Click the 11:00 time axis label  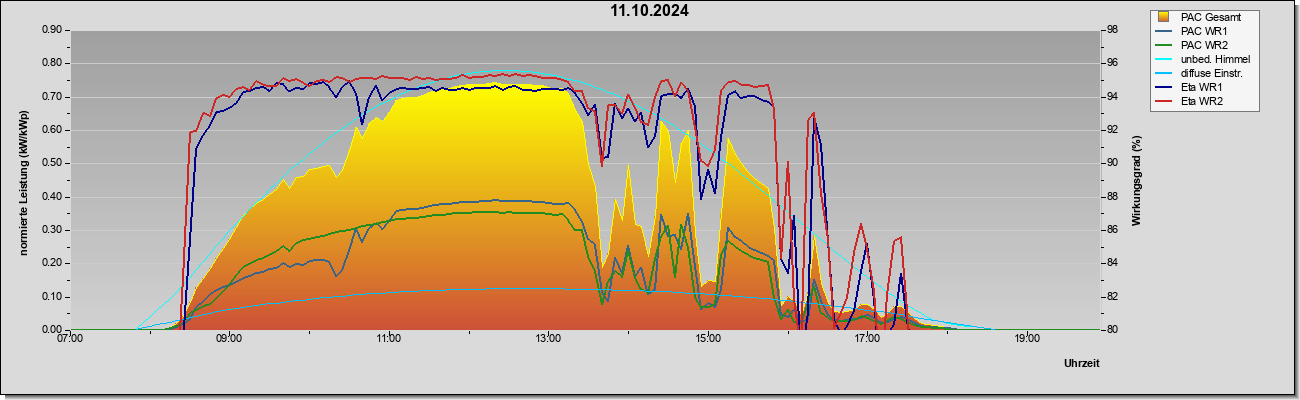[x=389, y=339]
